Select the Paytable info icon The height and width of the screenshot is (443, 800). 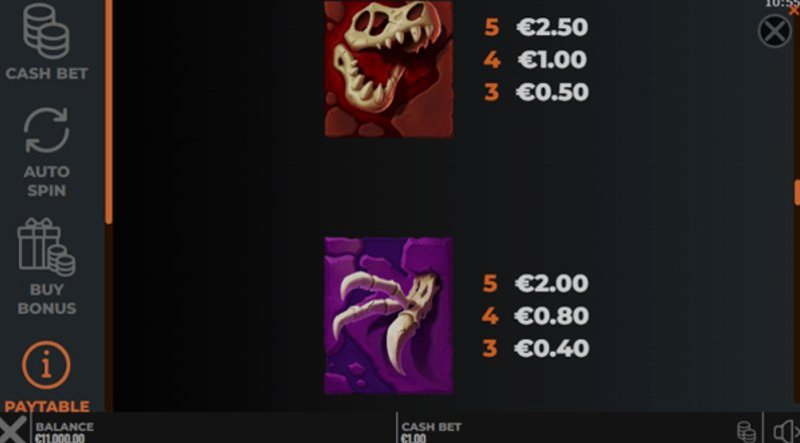(x=46, y=365)
